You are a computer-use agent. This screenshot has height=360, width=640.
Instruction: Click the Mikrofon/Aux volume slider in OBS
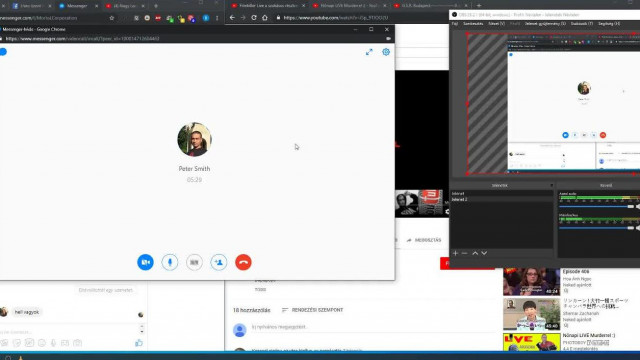click(597, 228)
